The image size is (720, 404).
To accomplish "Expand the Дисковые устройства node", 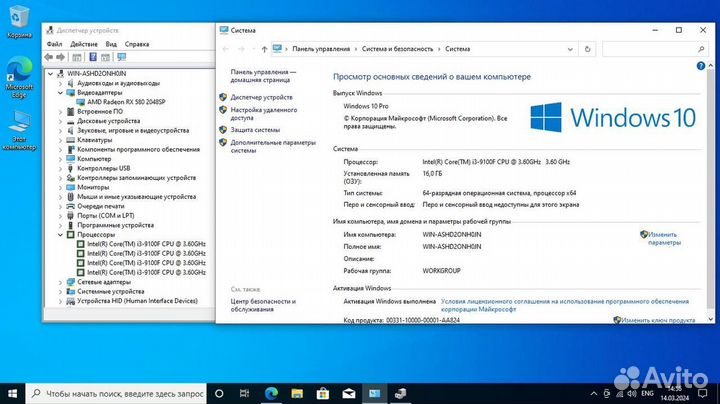I will (60, 121).
